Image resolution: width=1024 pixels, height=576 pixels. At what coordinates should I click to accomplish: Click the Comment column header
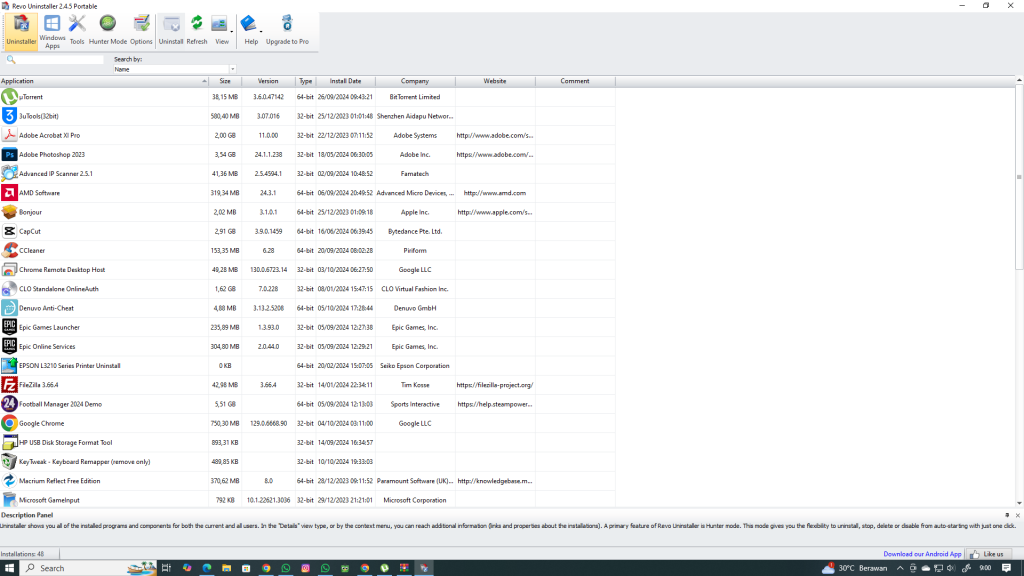click(x=575, y=81)
